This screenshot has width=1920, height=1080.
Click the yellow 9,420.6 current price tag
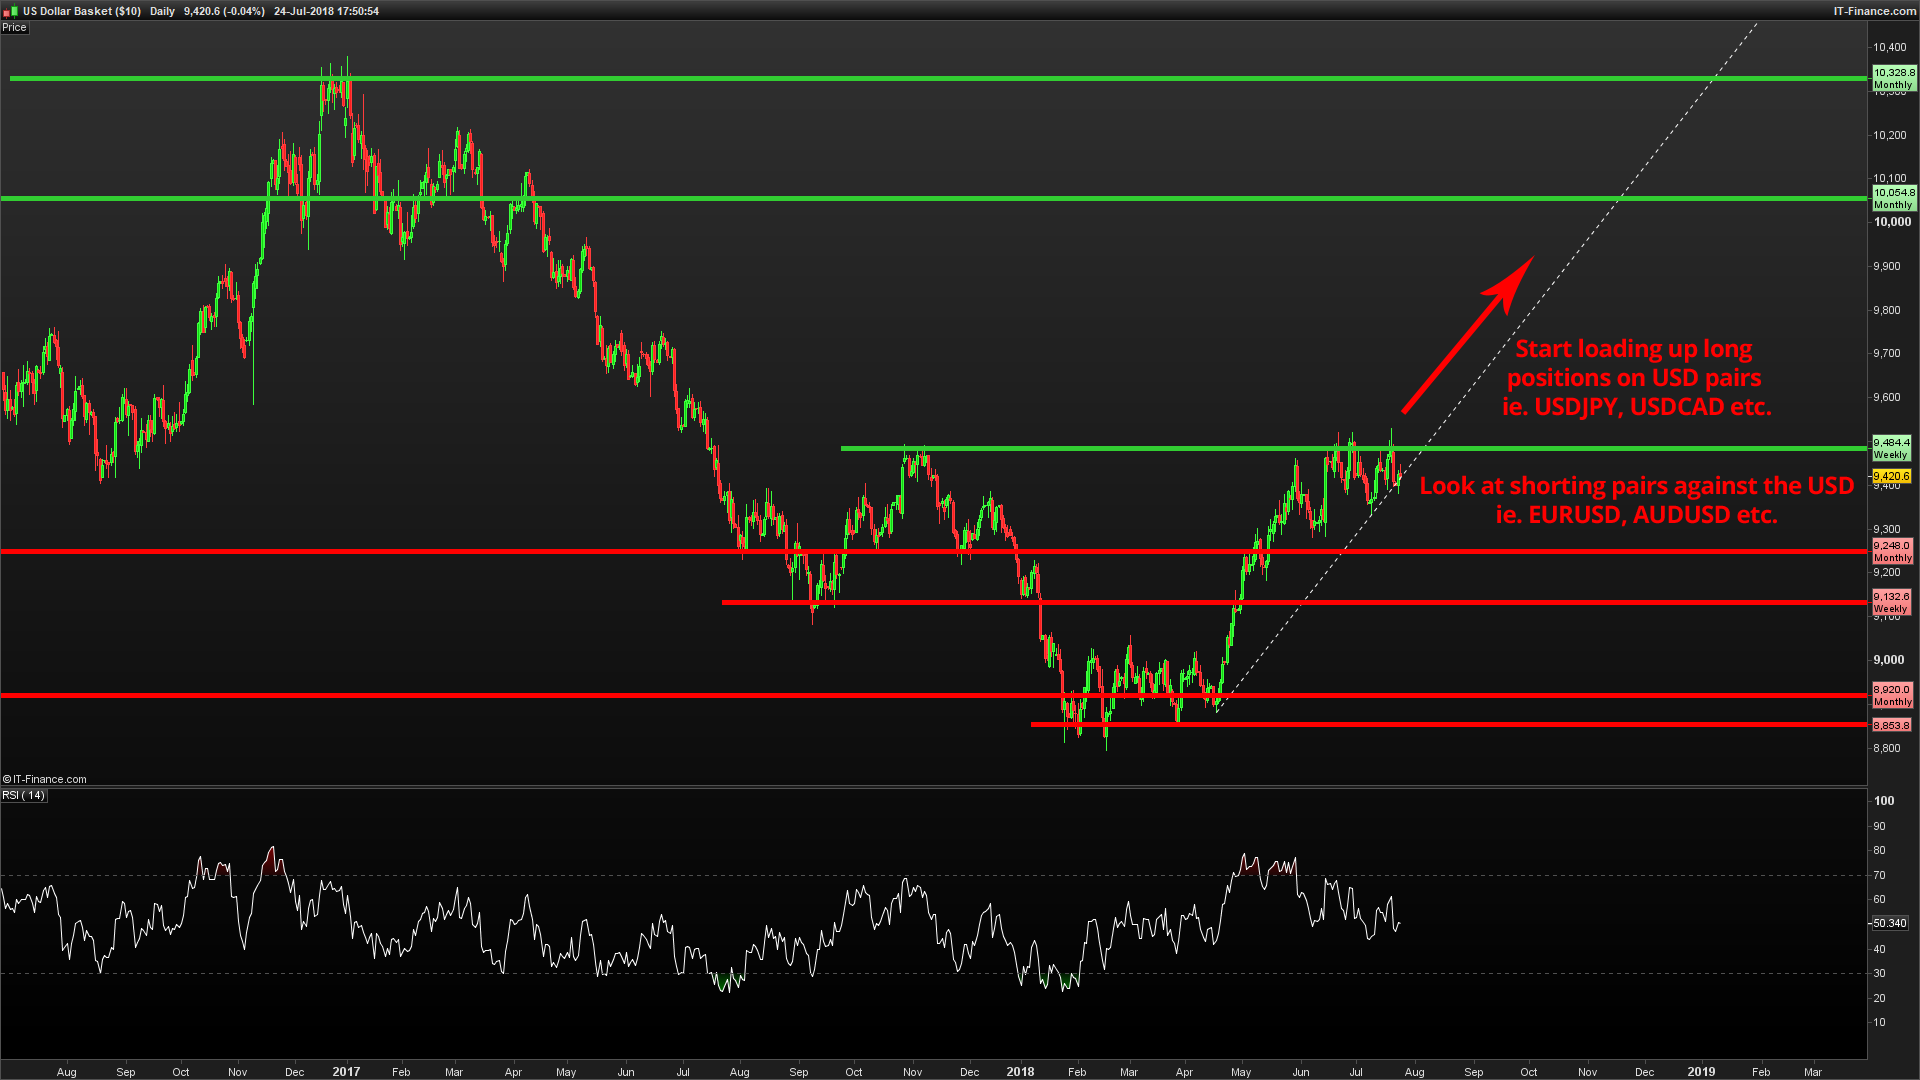1892,476
